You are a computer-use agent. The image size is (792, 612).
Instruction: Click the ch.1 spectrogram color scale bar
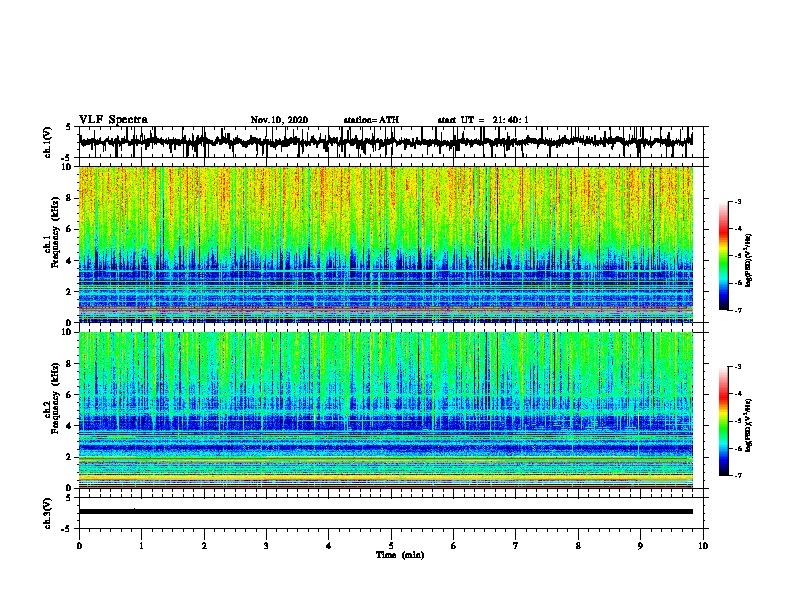click(x=723, y=256)
